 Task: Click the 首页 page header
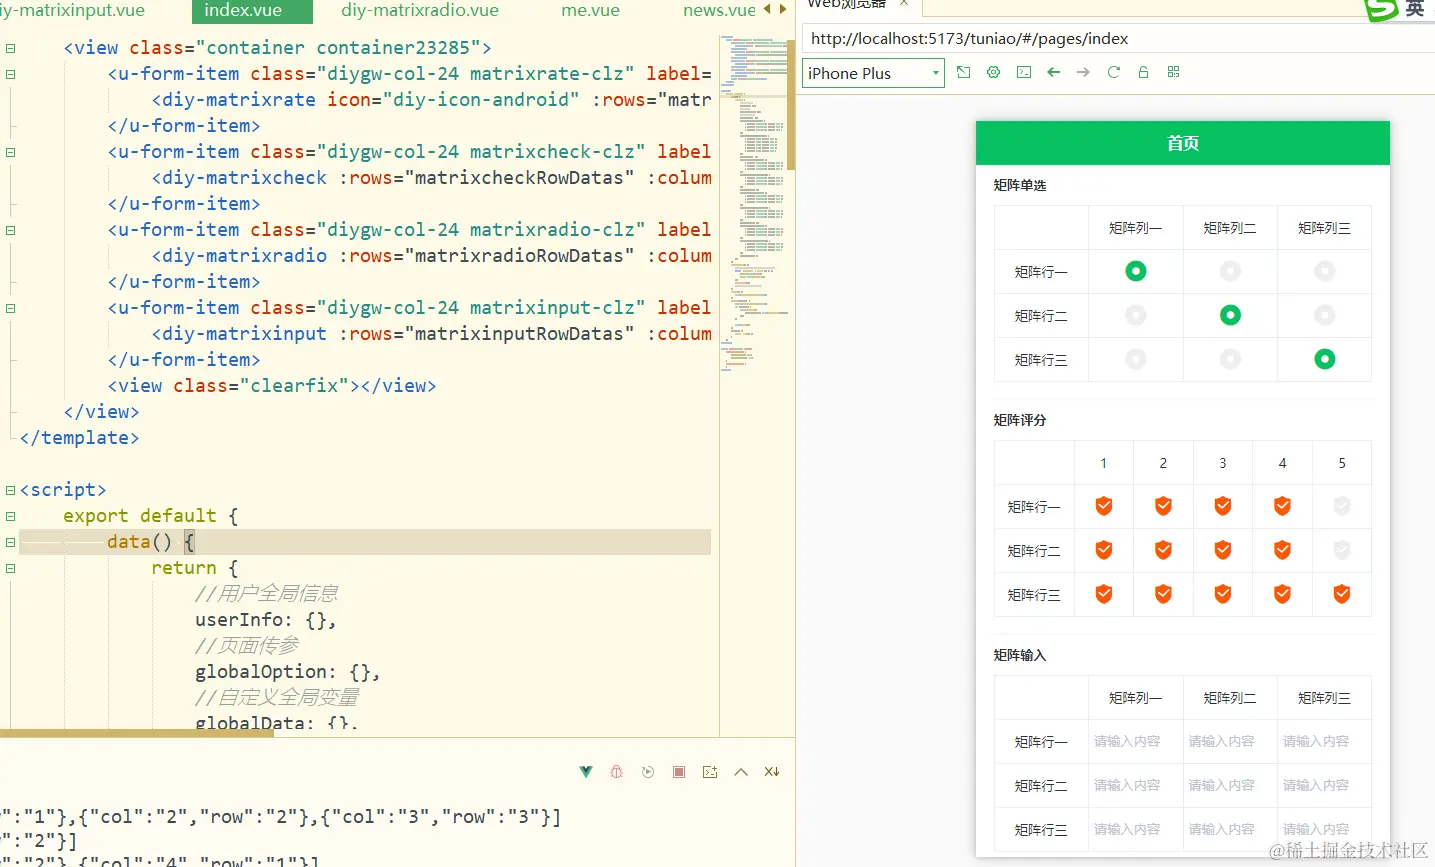pyautogui.click(x=1183, y=143)
